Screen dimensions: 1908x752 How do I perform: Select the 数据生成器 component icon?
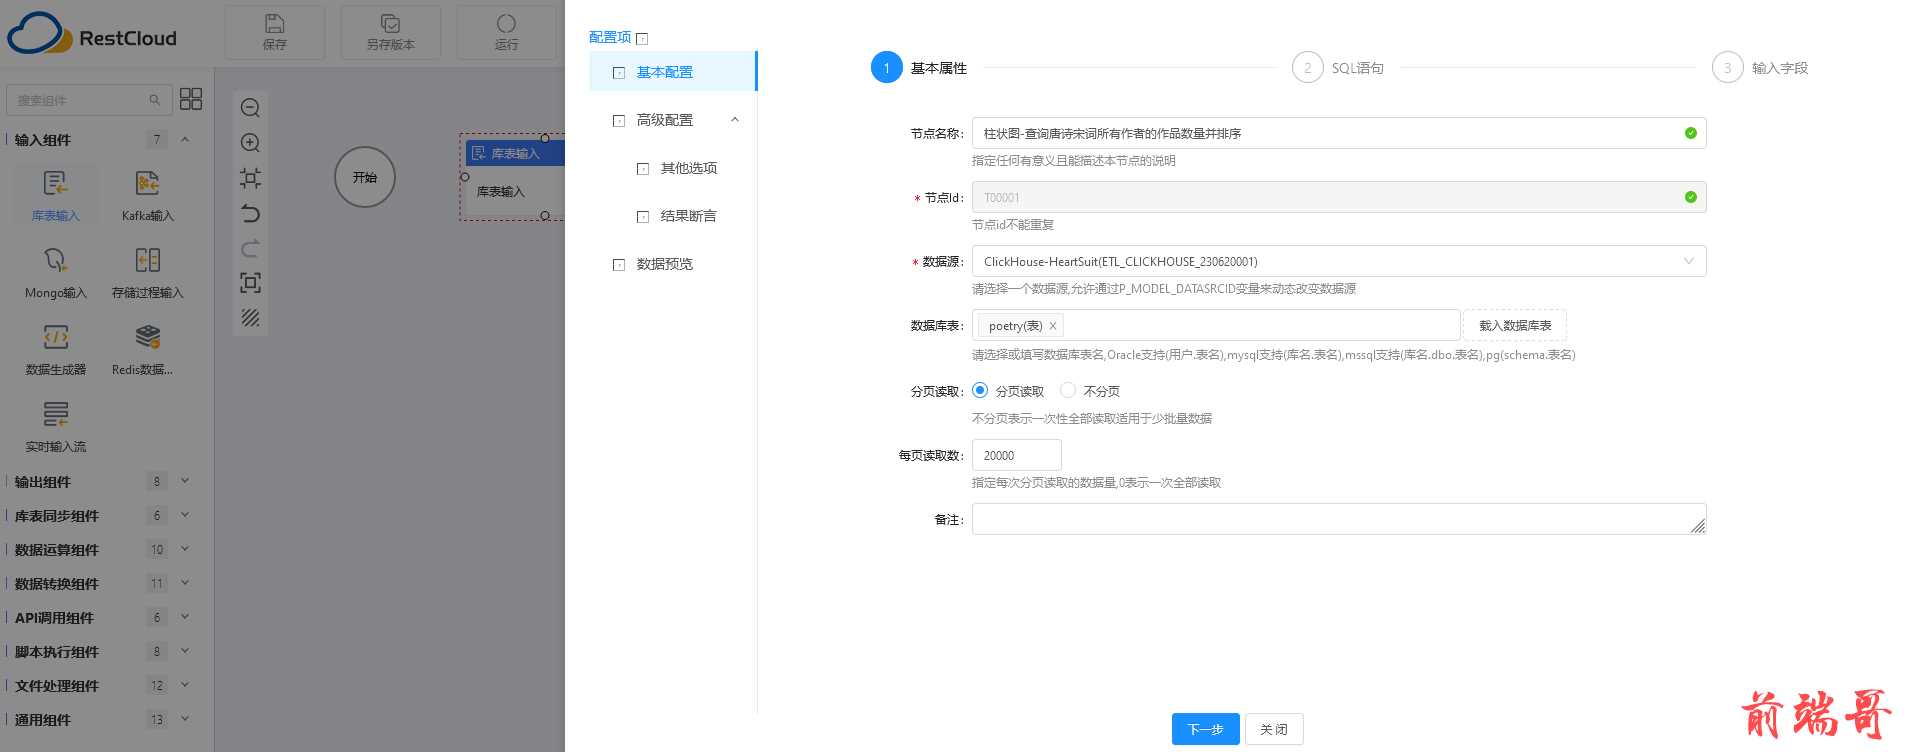point(55,337)
